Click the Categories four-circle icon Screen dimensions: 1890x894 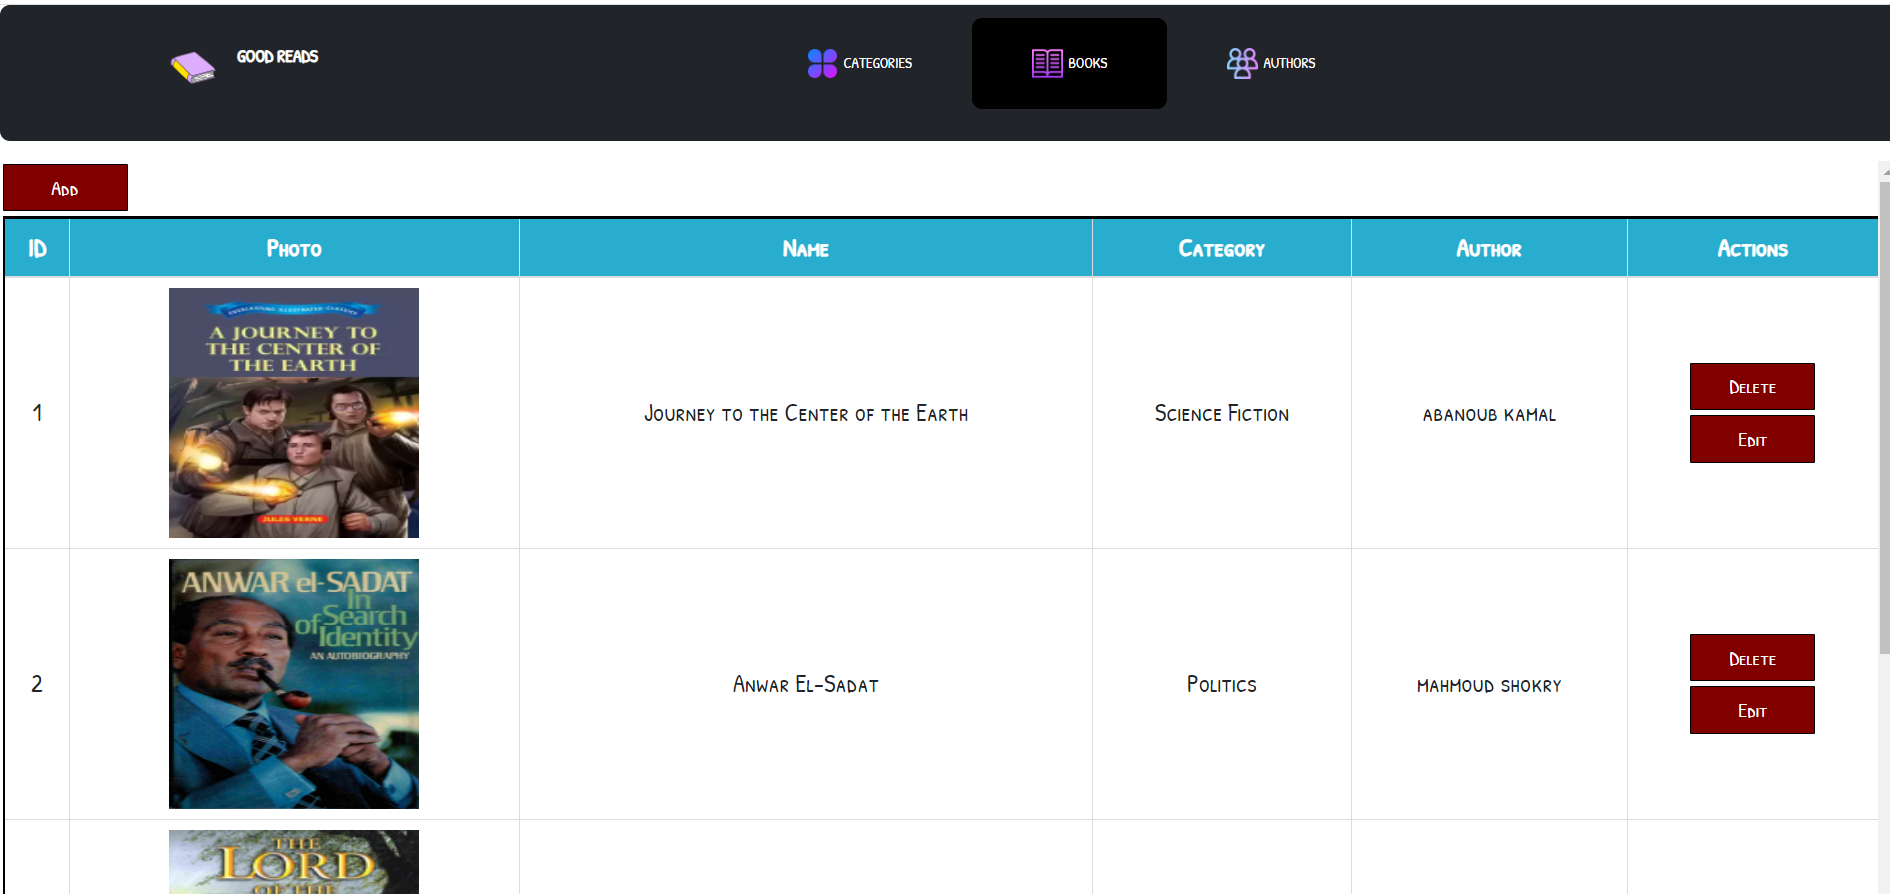(x=822, y=63)
